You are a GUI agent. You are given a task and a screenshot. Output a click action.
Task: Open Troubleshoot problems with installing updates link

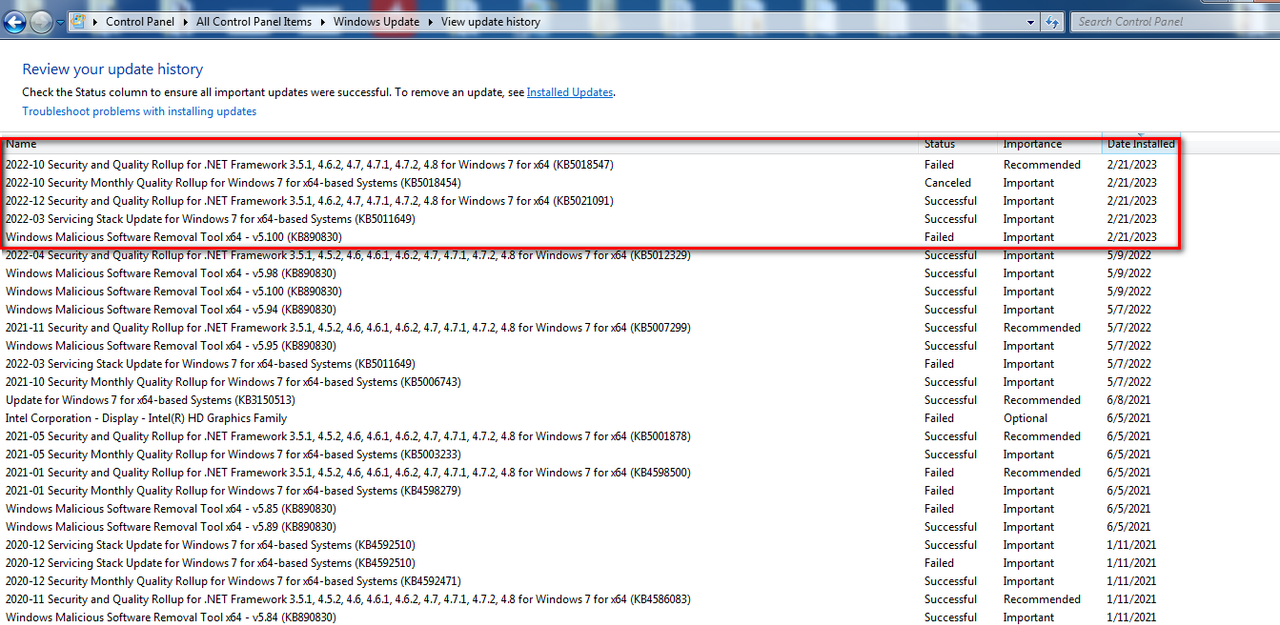(x=139, y=111)
